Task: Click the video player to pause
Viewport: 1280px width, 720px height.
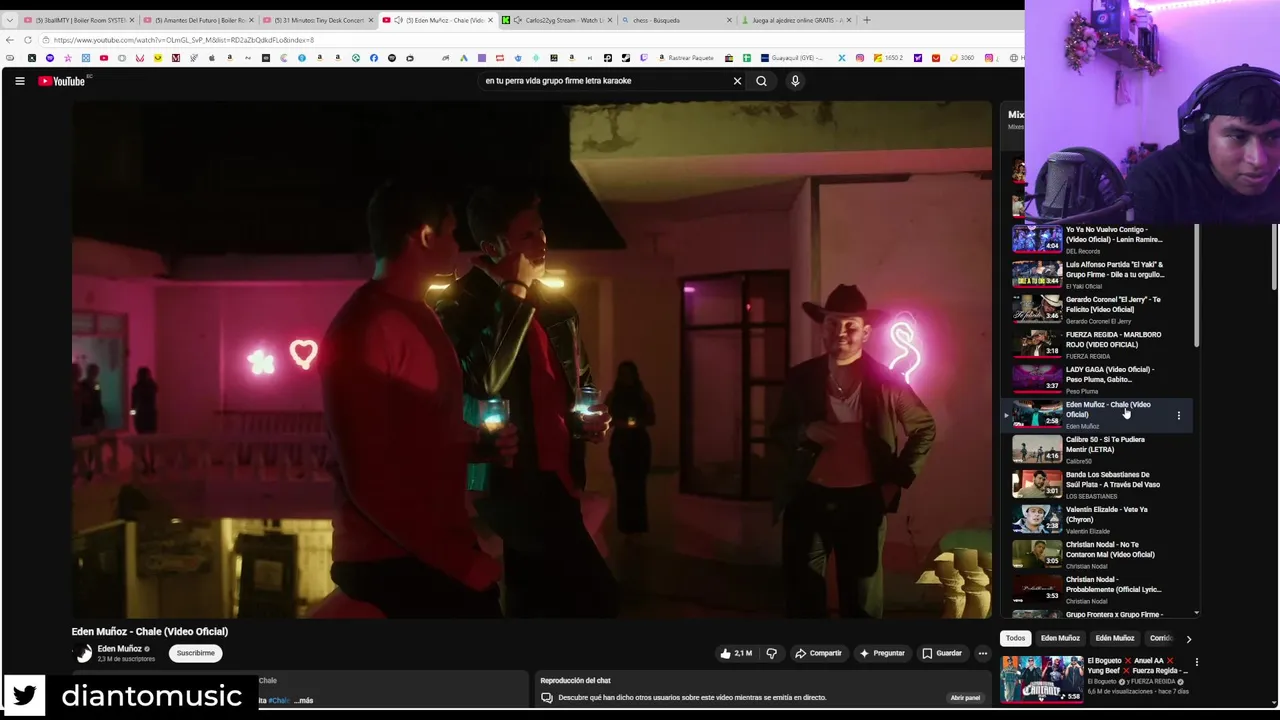Action: click(x=531, y=360)
